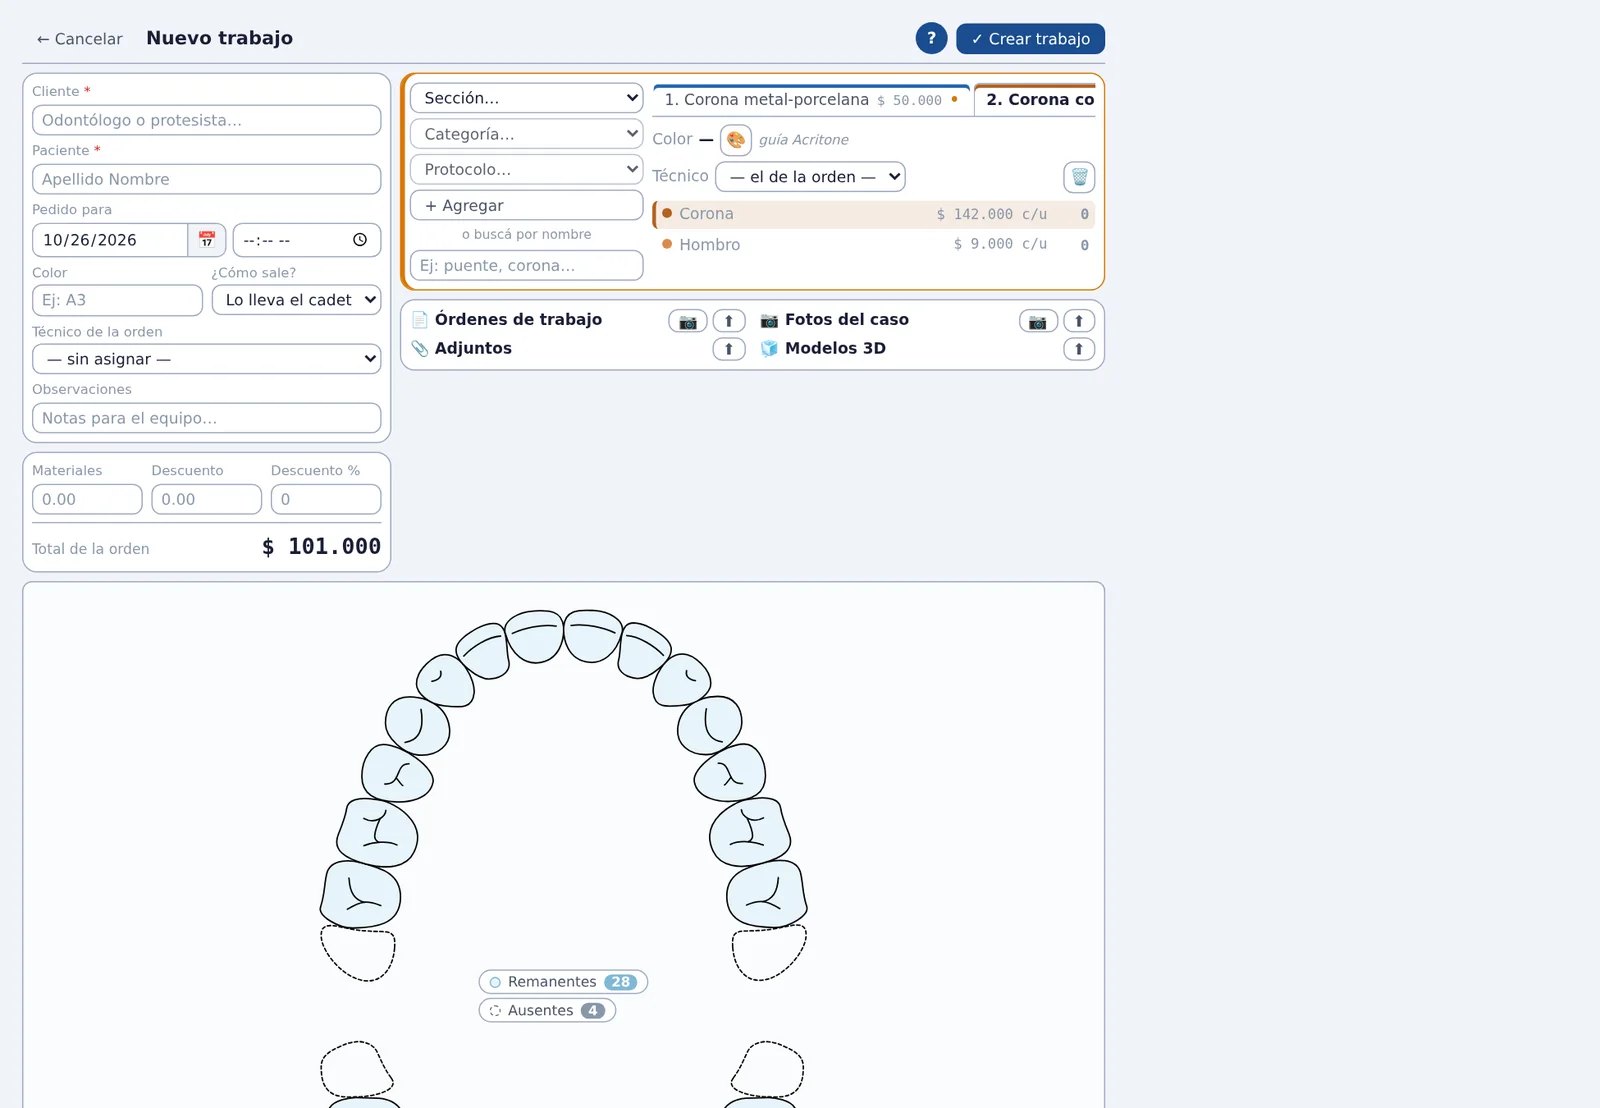Toggle the Ausentes teeth filter
1600x1108 pixels.
tap(547, 1010)
